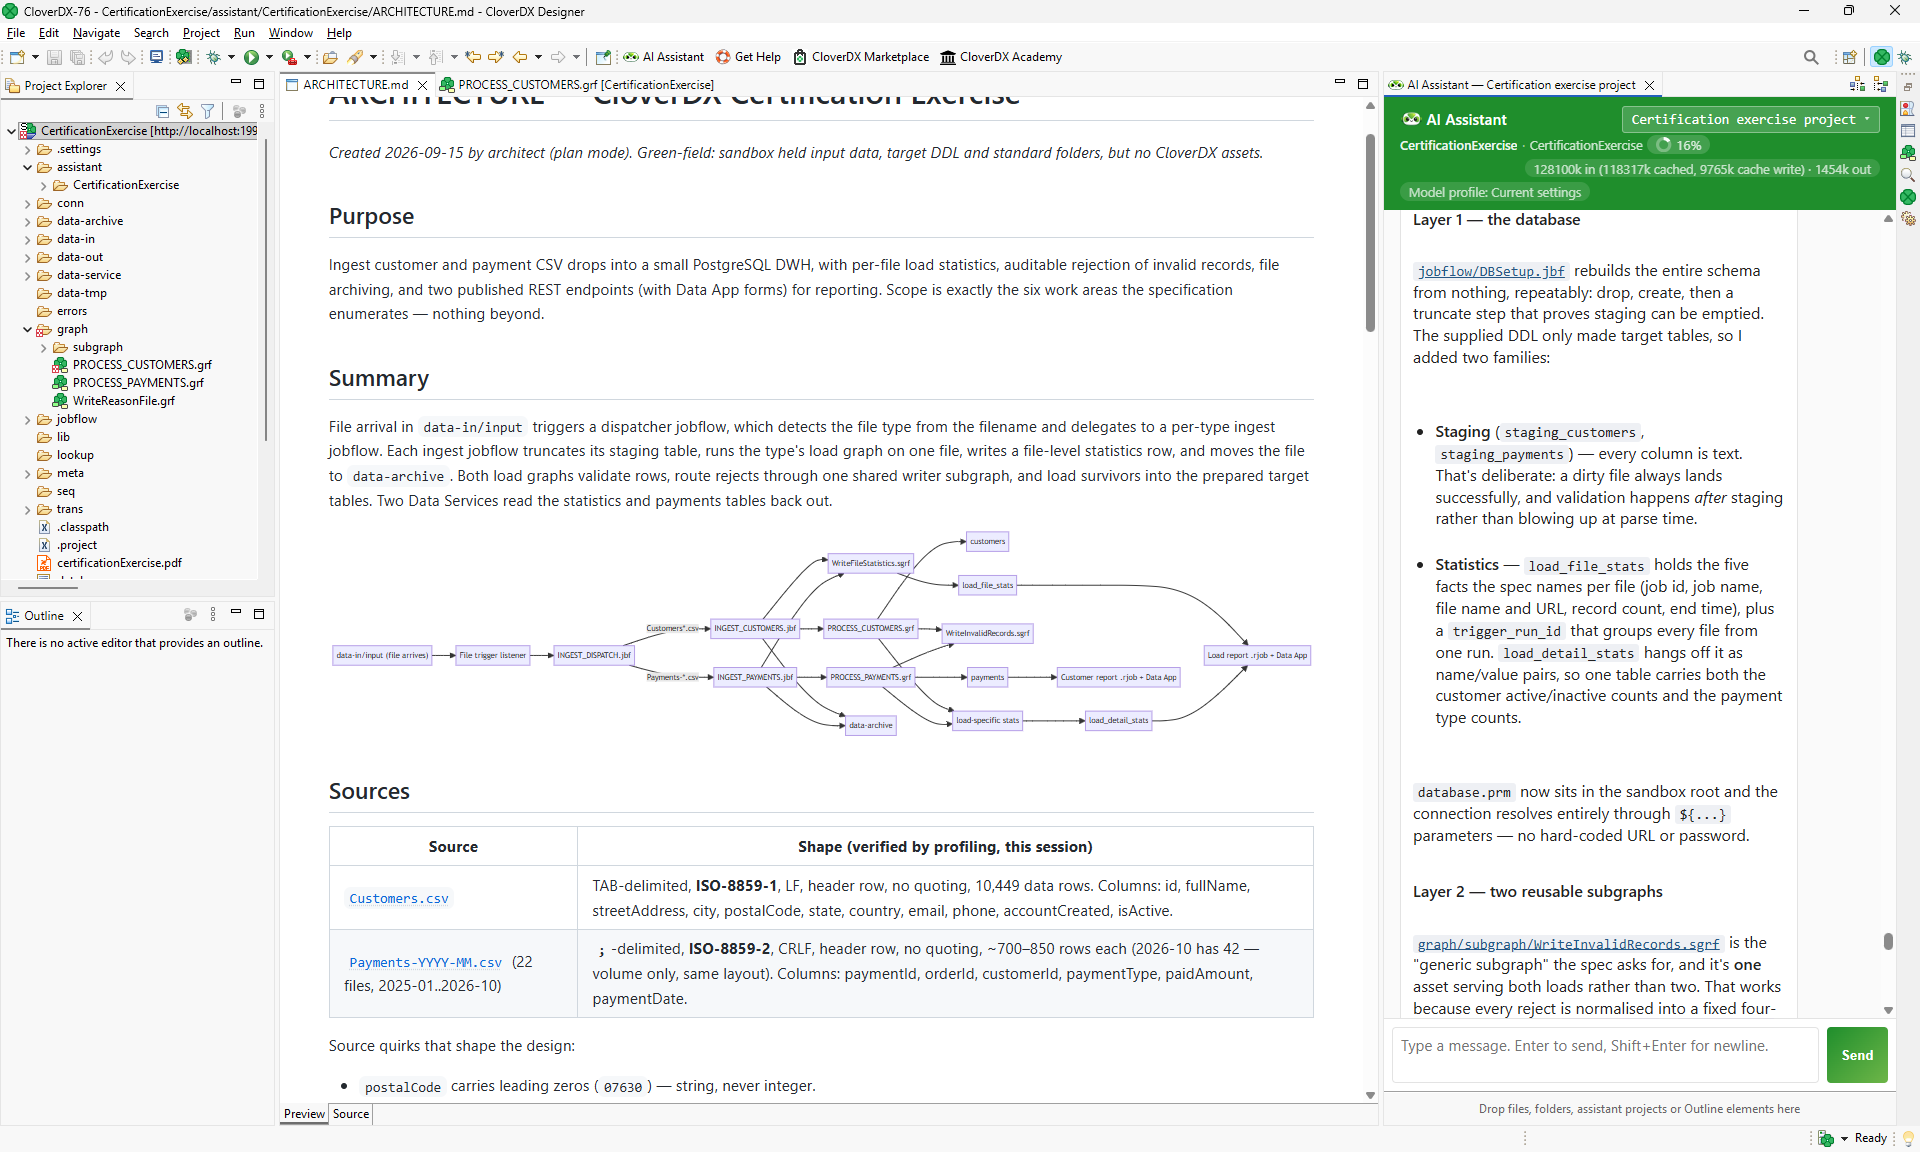Click the Run with external tools icon
The width and height of the screenshot is (1920, 1152).
click(x=289, y=57)
